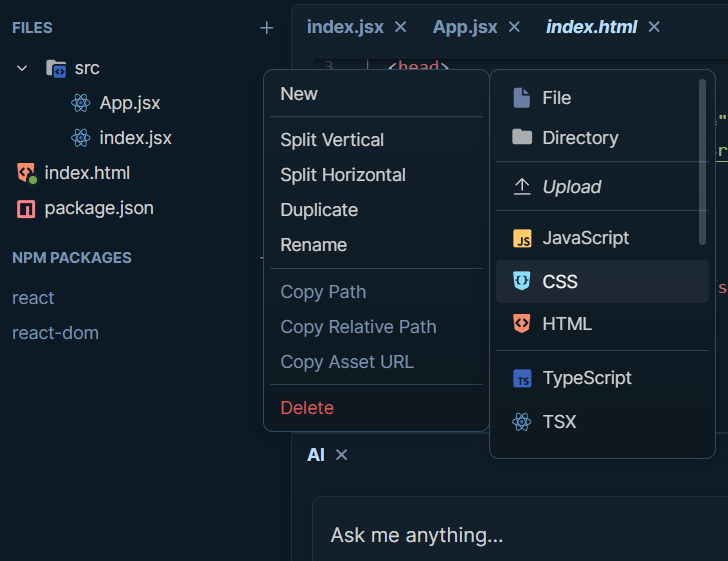Open the react-dom npm package

pyautogui.click(x=55, y=333)
